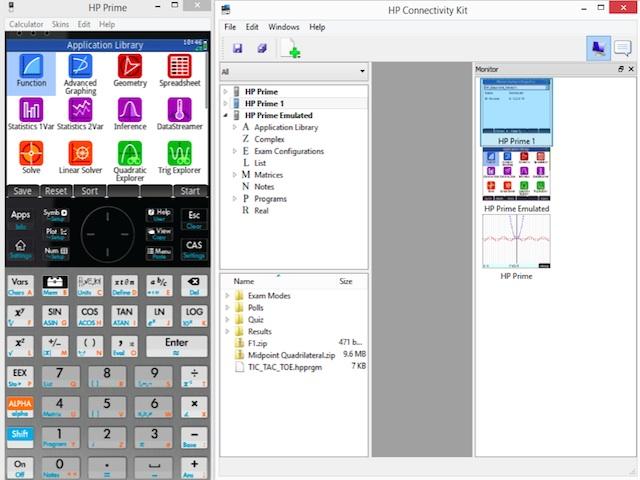Click the calculator ALPHA key
This screenshot has height=480, width=640.
point(20,407)
